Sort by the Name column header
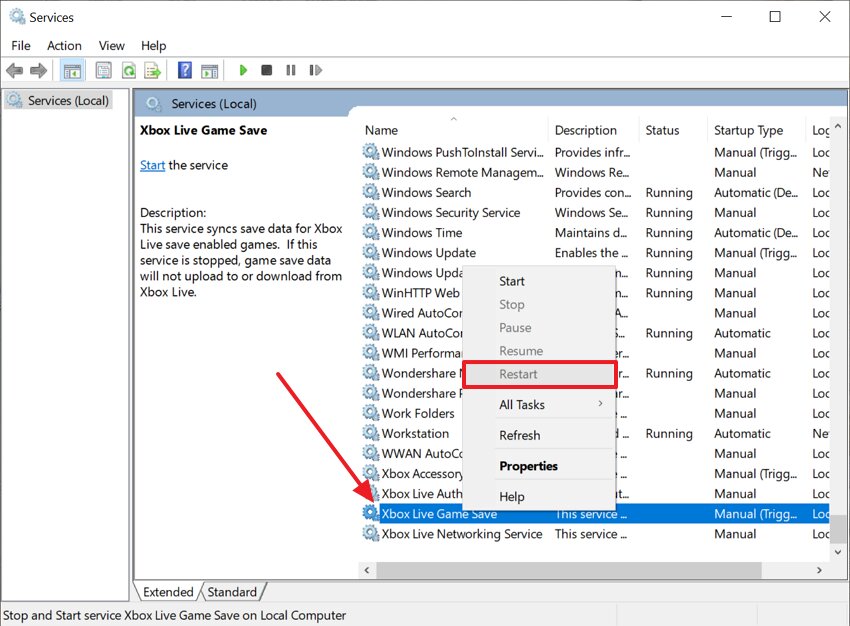850x626 pixels. tap(454, 130)
